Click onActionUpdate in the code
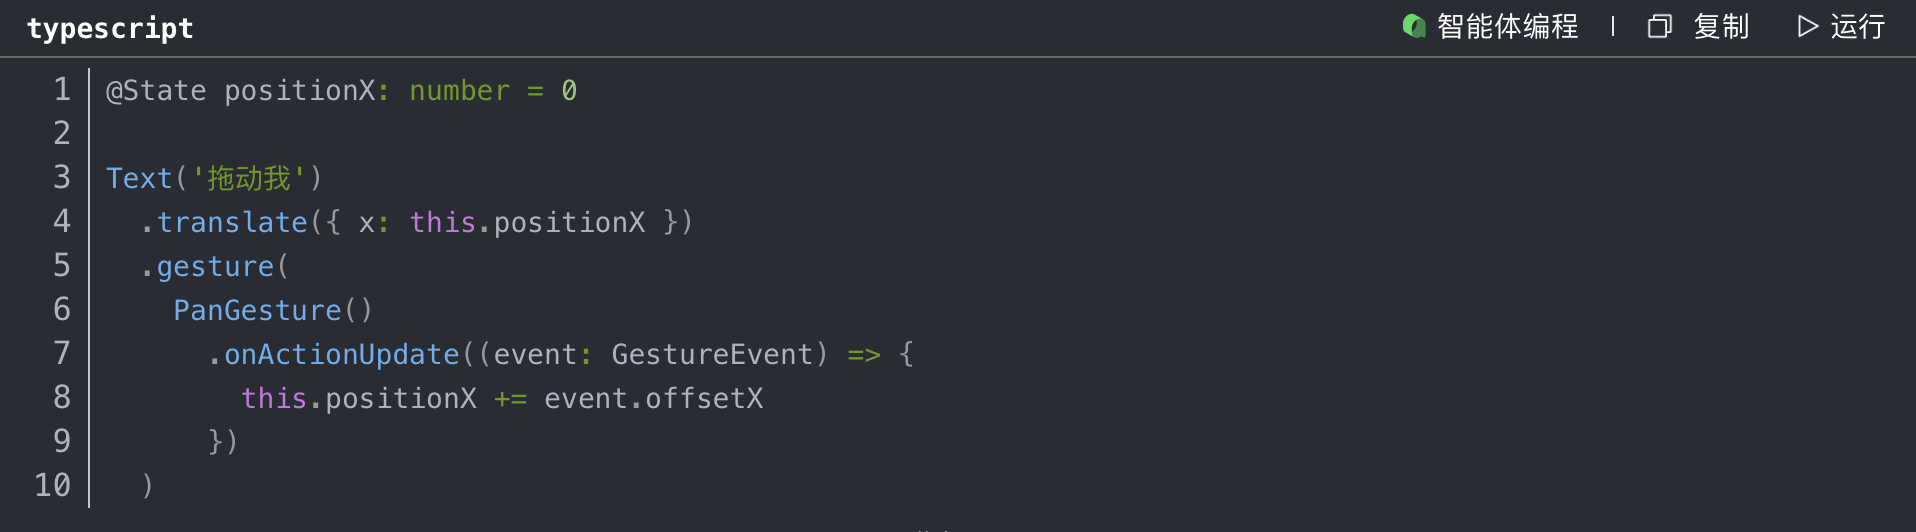1916x532 pixels. click(341, 355)
